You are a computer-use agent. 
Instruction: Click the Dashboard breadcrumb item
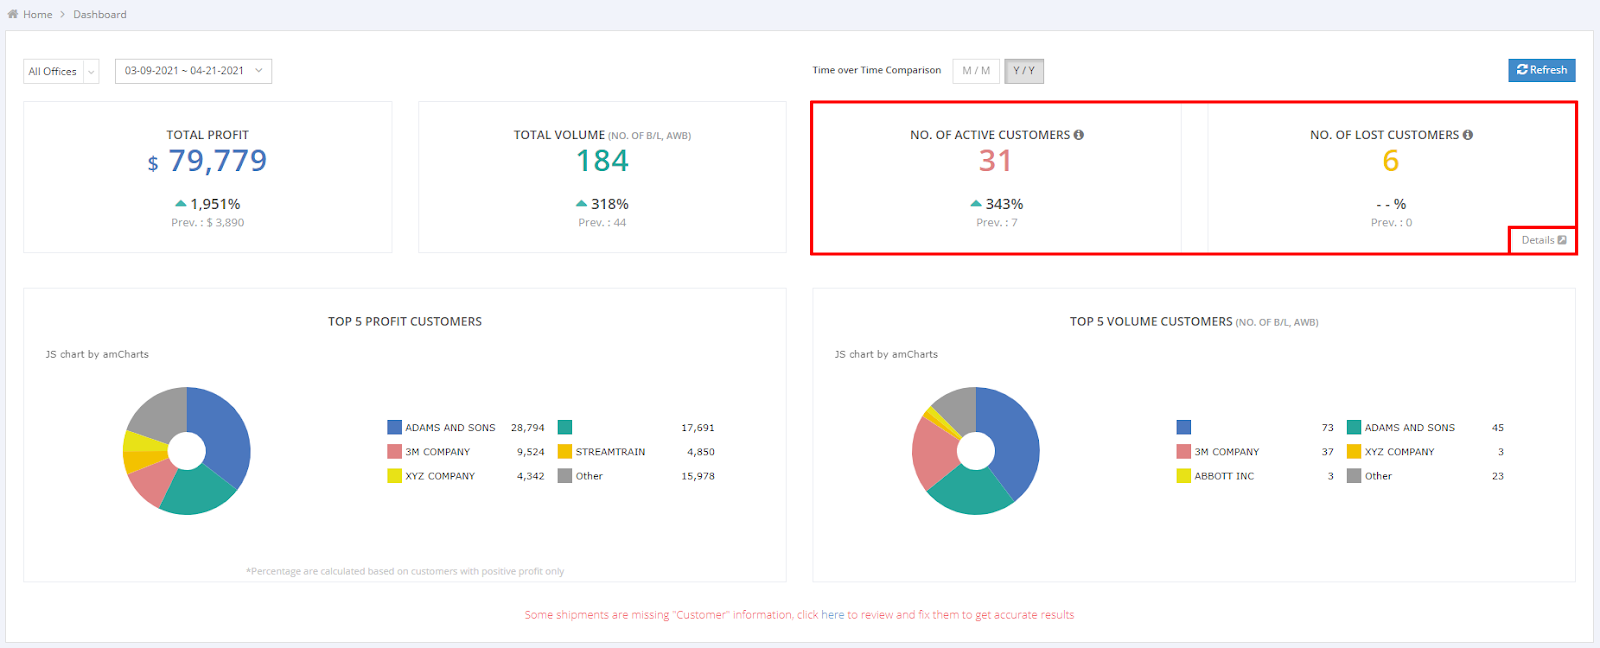point(99,14)
